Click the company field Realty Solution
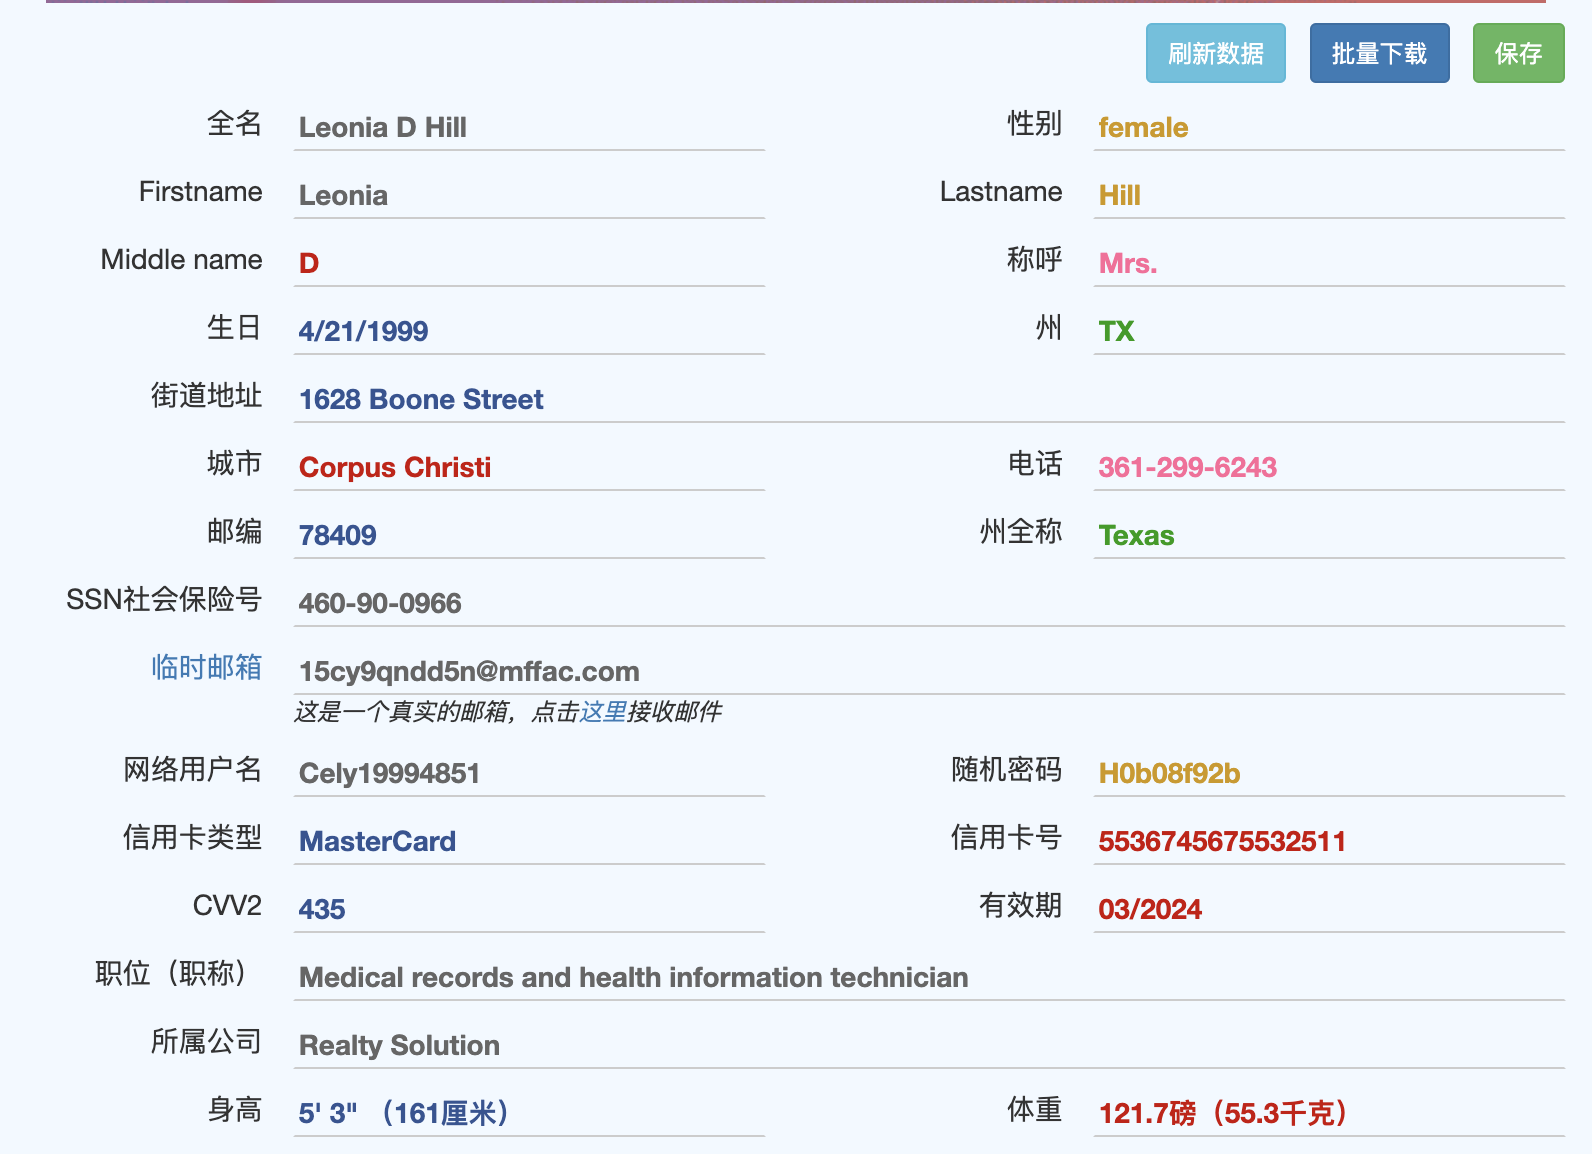 929,1045
